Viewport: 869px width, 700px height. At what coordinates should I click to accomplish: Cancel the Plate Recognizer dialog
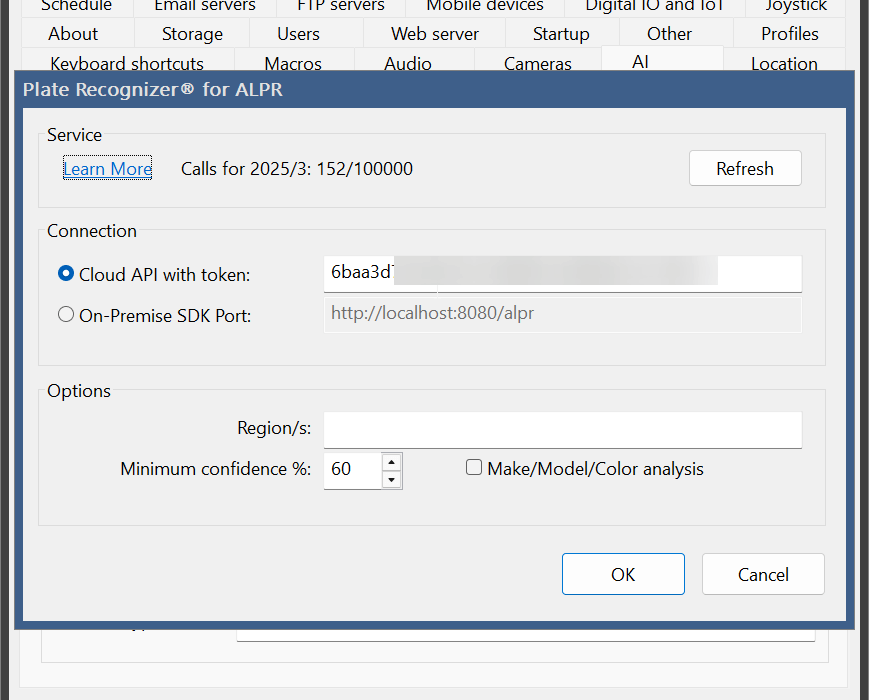[x=763, y=574]
